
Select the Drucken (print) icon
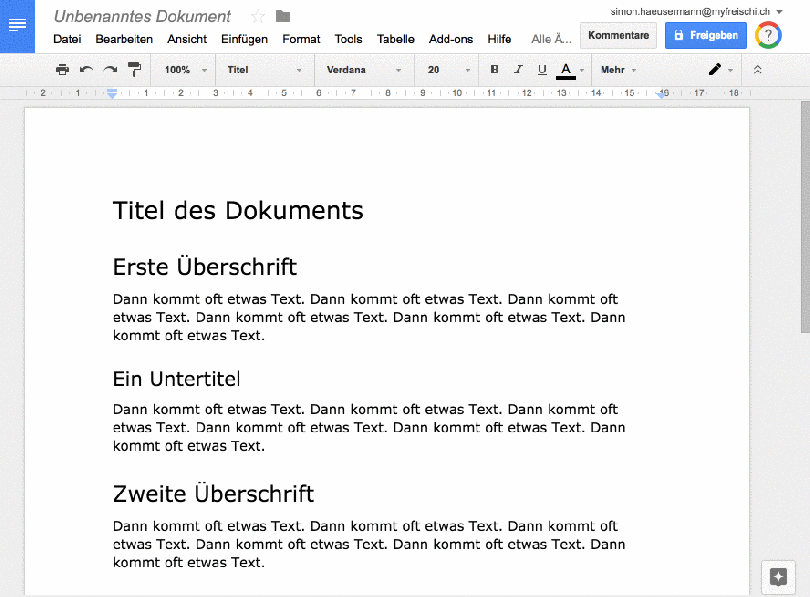tap(62, 70)
